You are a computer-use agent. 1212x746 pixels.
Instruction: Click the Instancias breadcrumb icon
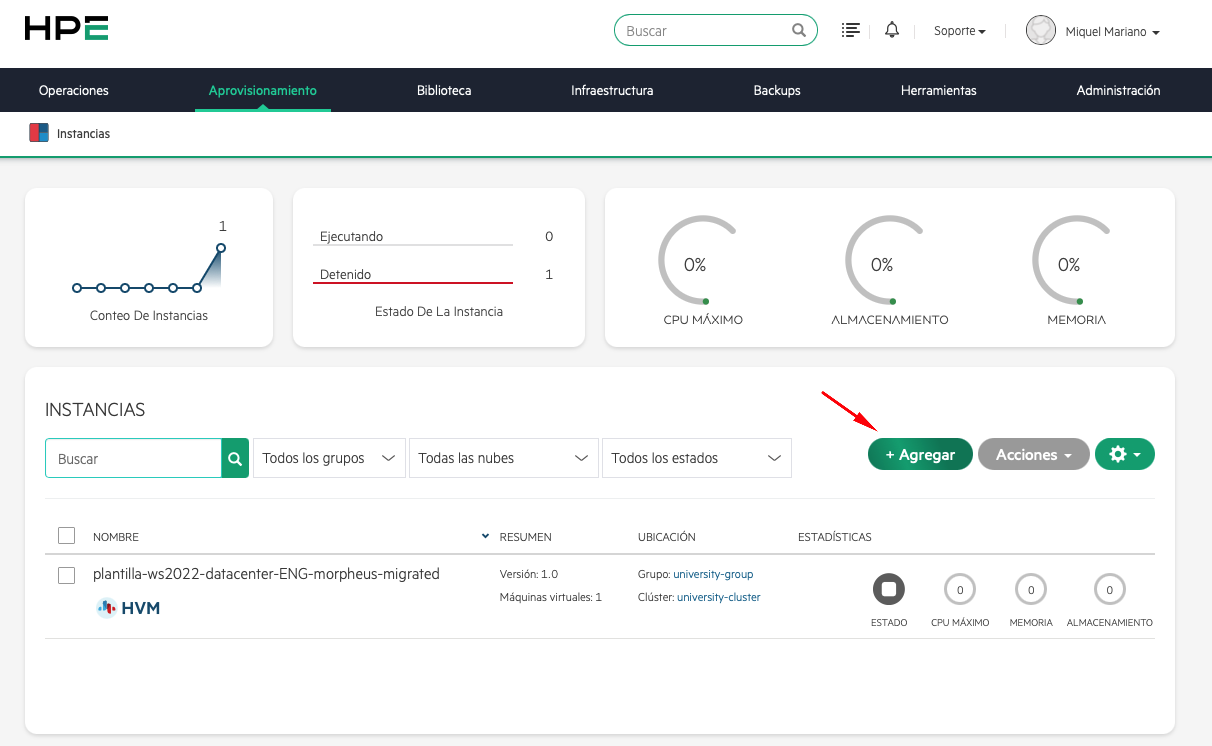pyautogui.click(x=39, y=133)
